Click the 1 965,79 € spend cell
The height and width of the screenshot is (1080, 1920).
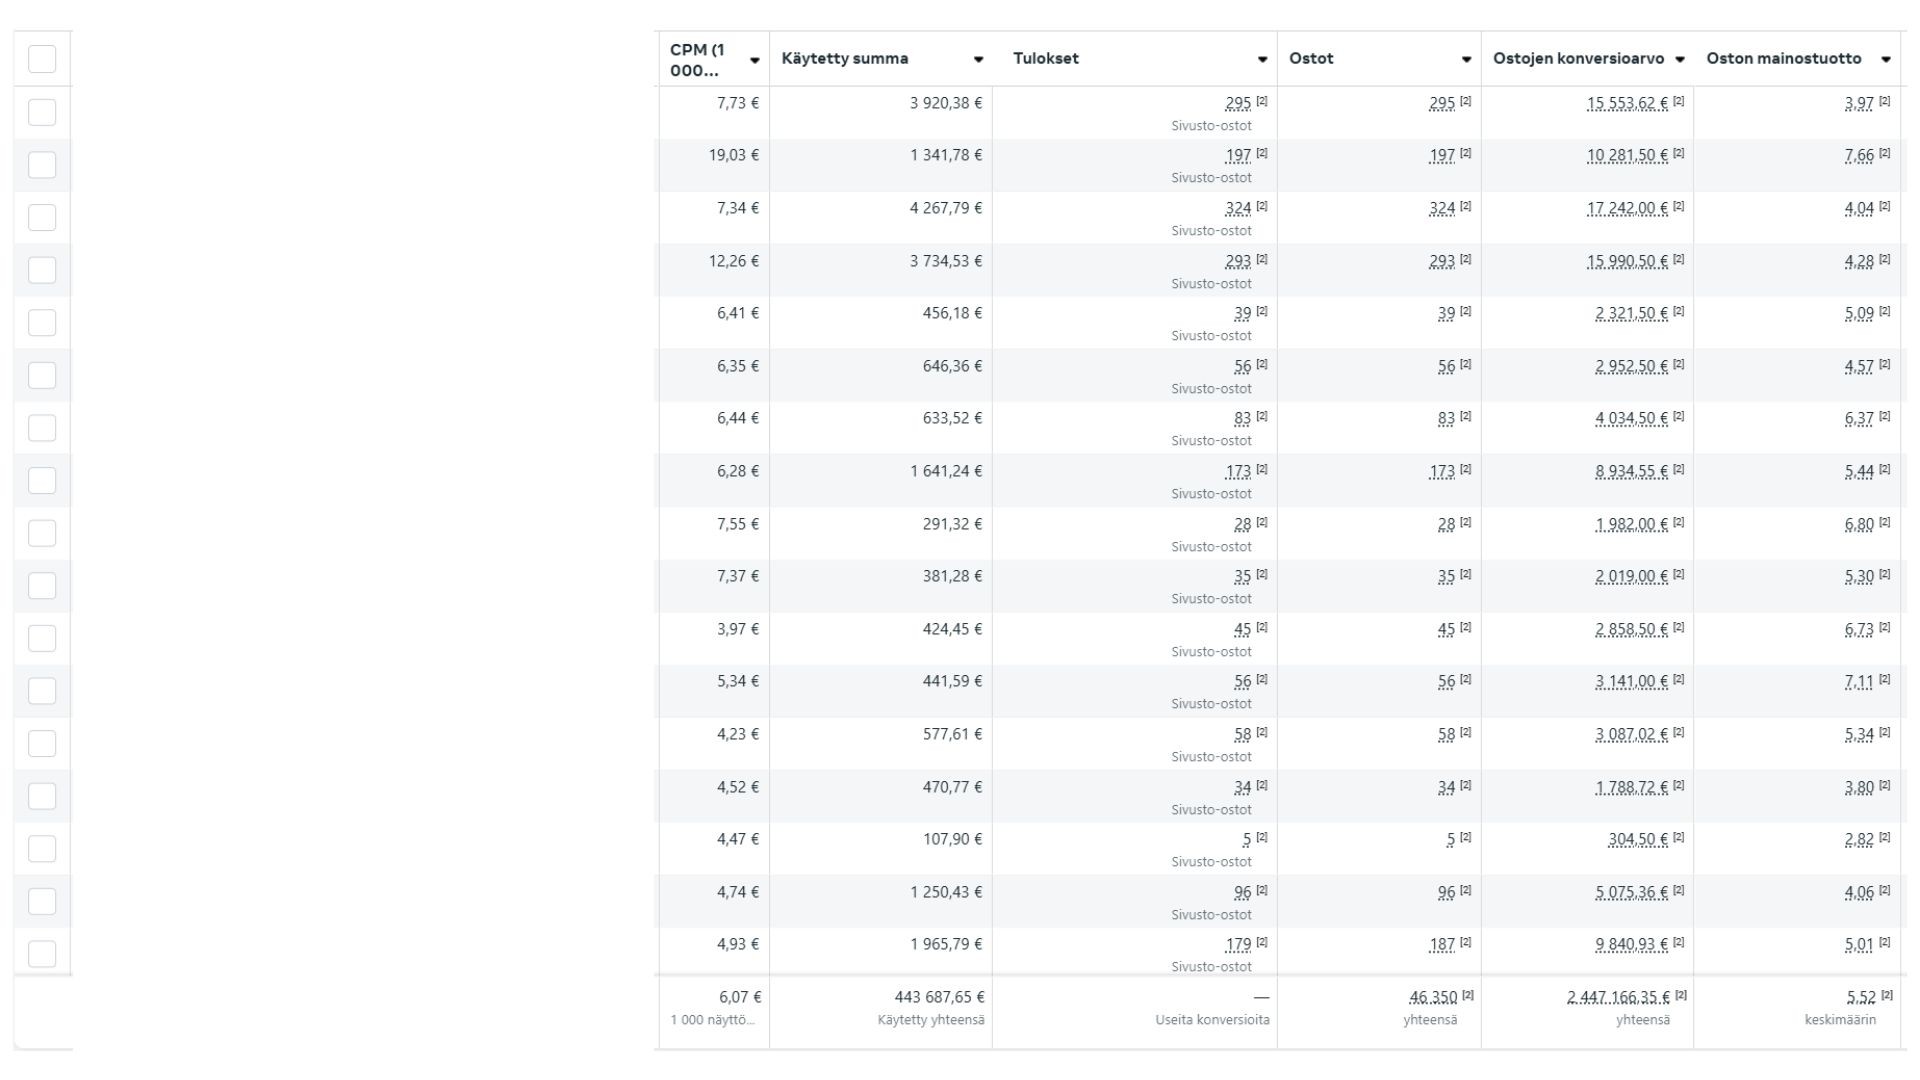pyautogui.click(x=945, y=945)
